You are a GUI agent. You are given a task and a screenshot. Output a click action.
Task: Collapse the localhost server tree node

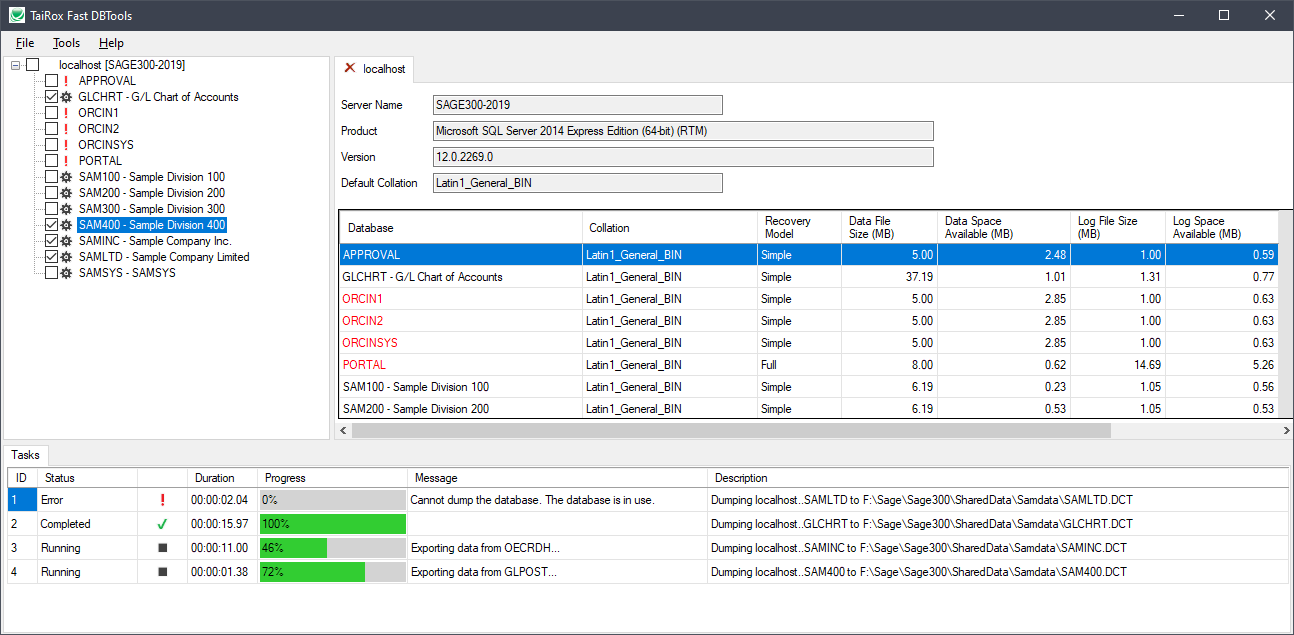[15, 65]
